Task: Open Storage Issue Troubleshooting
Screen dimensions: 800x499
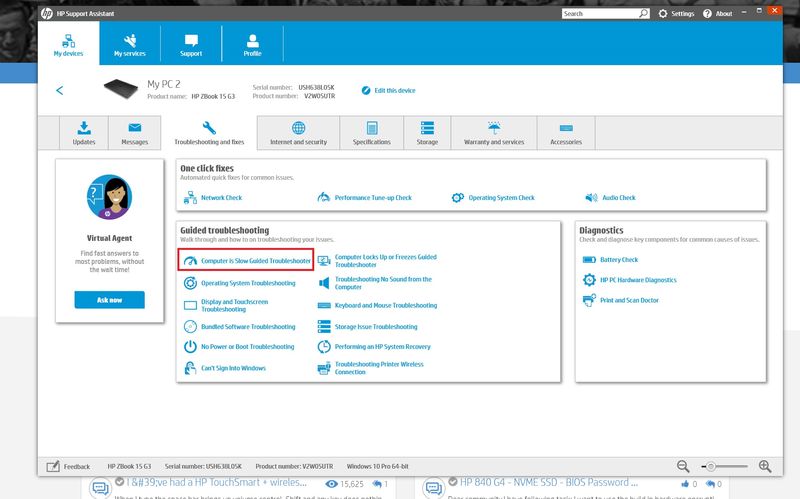Action: (x=376, y=327)
